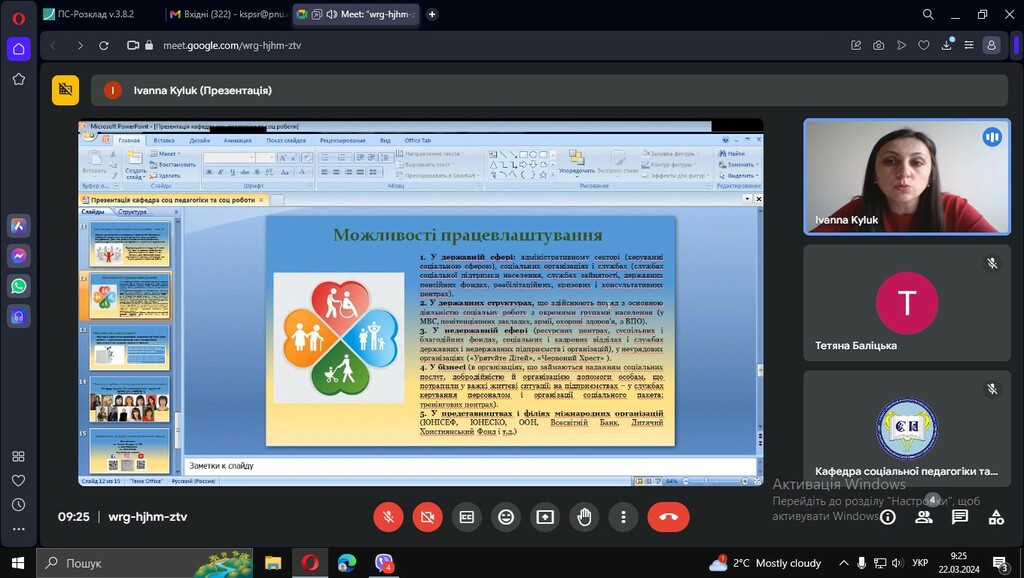Open Messenger in the Opera sidebar
The height and width of the screenshot is (578, 1024).
[18, 256]
